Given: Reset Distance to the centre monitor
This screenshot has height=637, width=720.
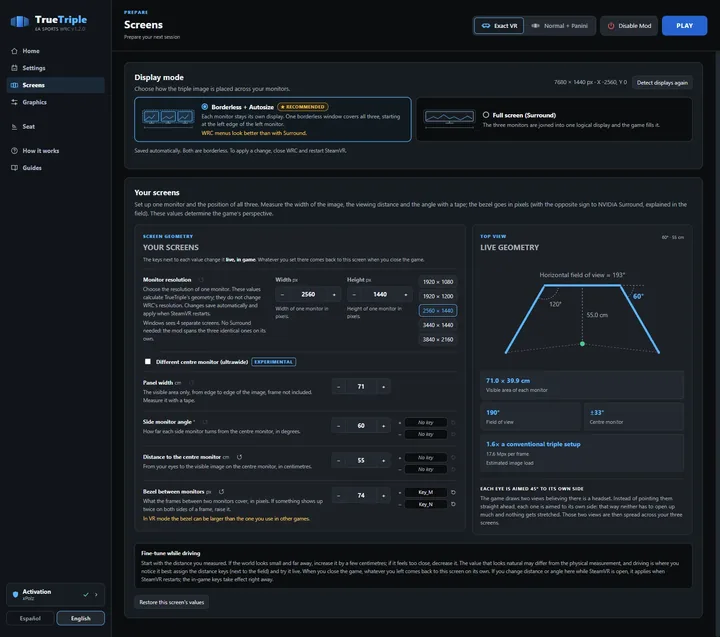Looking at the screenshot, I should point(239,457).
